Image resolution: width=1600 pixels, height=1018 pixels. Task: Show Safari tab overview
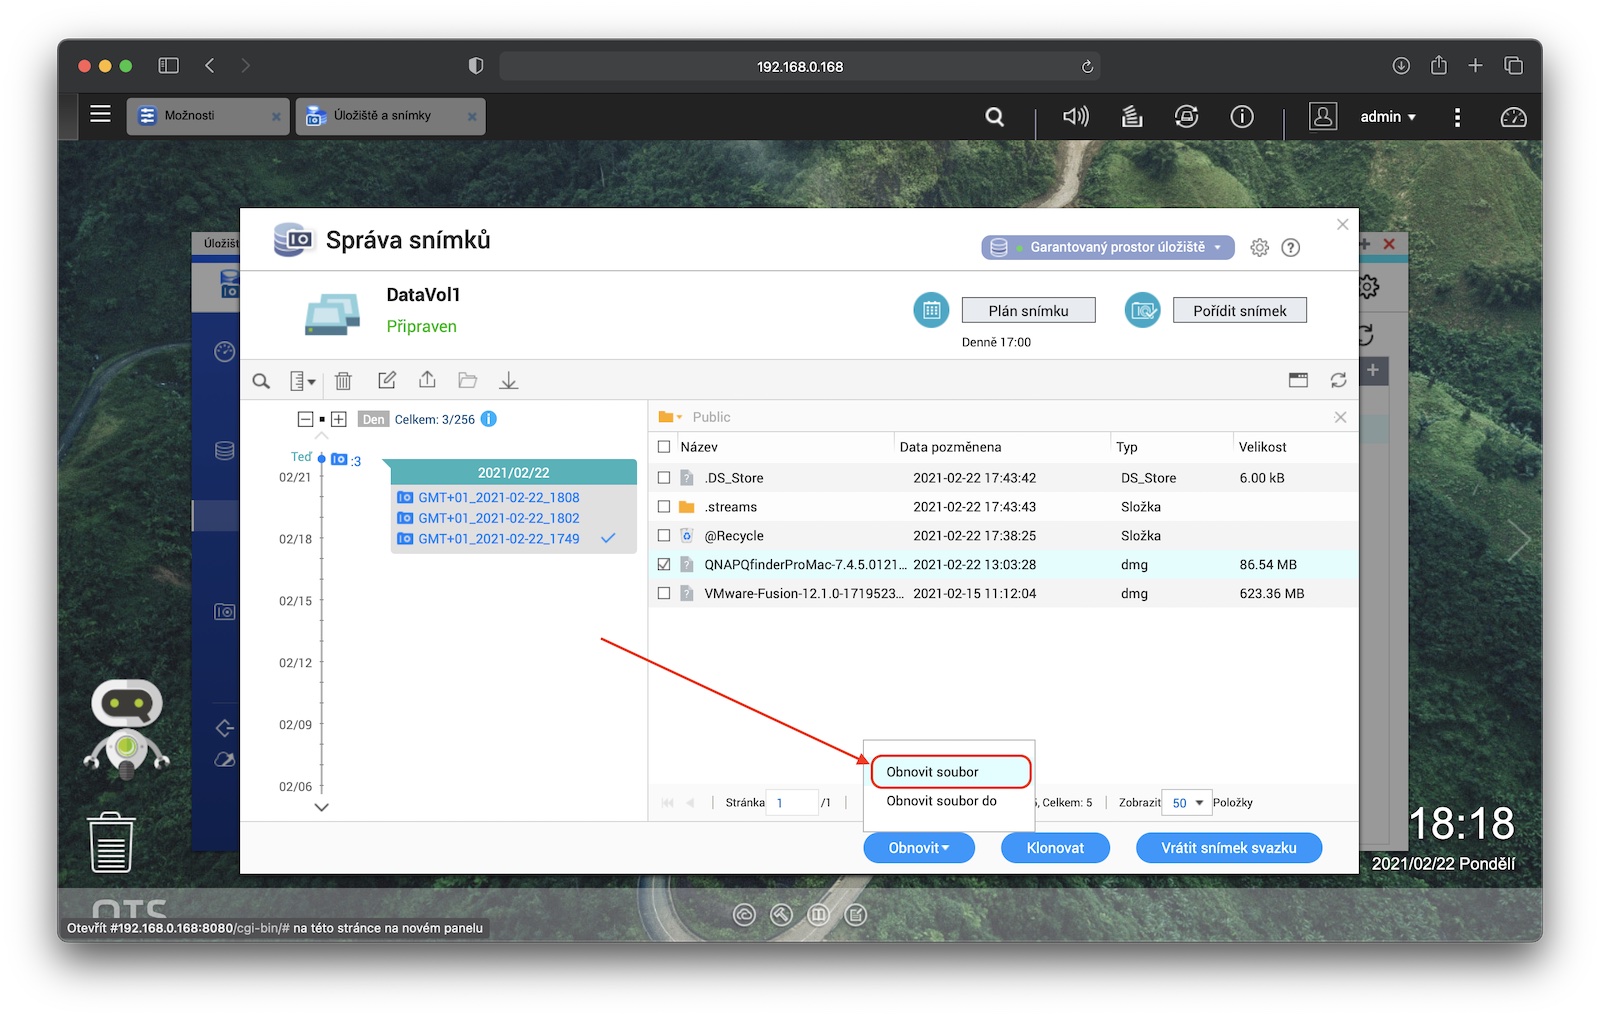(x=1513, y=66)
